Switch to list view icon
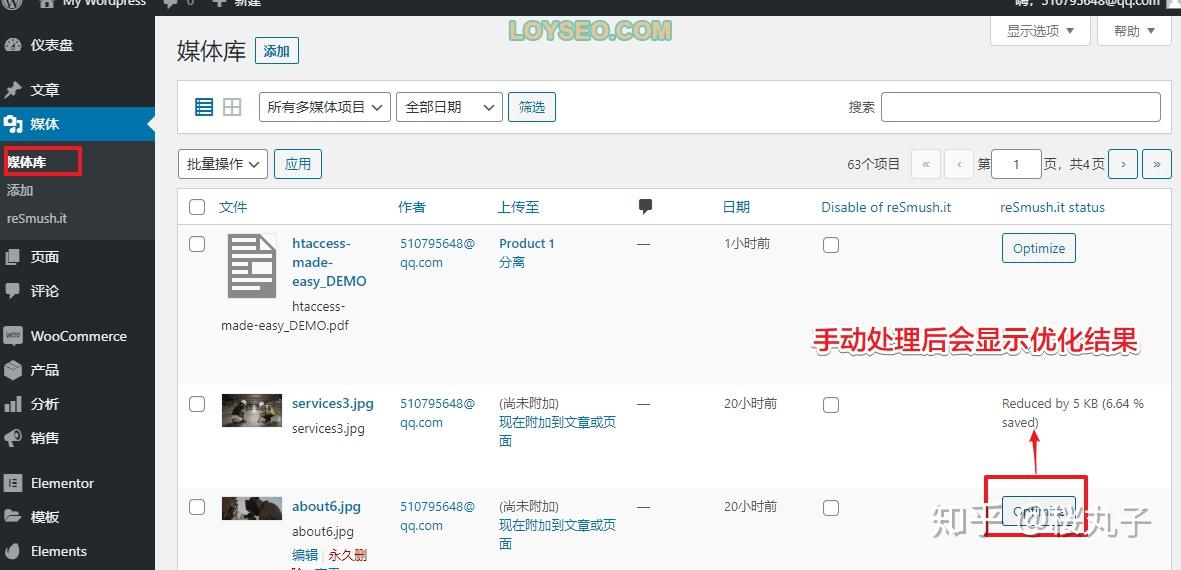Screen dimensions: 1181x570 point(204,107)
